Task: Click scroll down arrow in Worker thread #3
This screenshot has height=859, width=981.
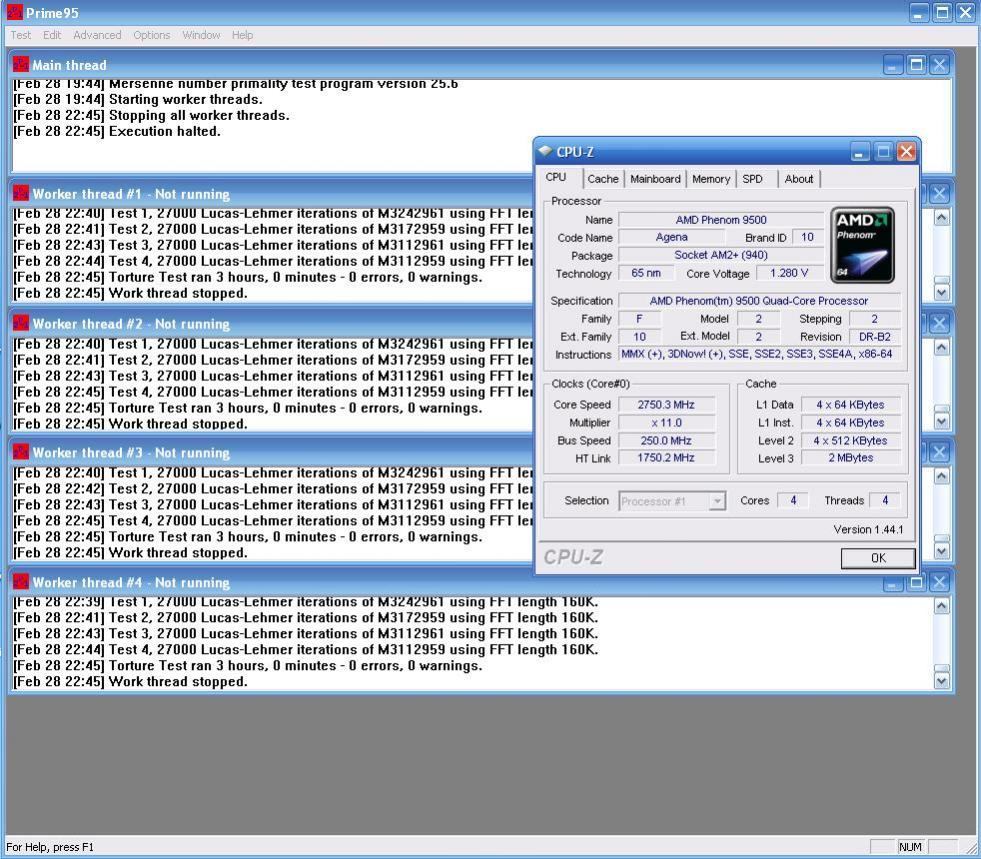Action: coord(942,551)
